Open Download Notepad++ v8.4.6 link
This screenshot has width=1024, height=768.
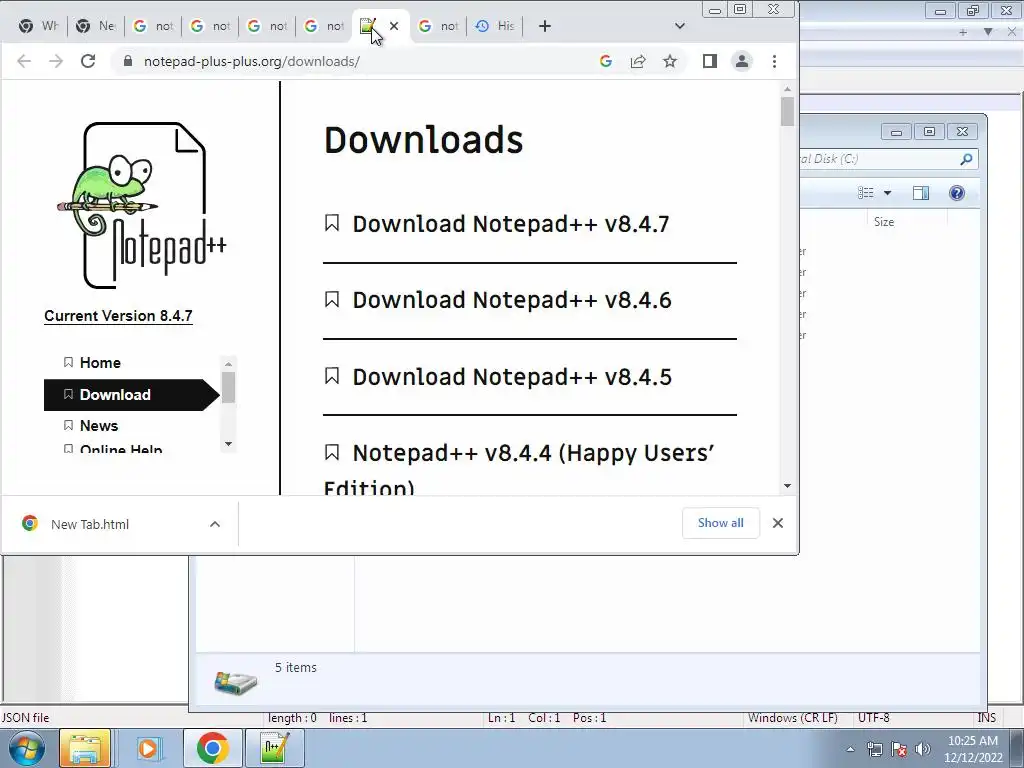(512, 300)
